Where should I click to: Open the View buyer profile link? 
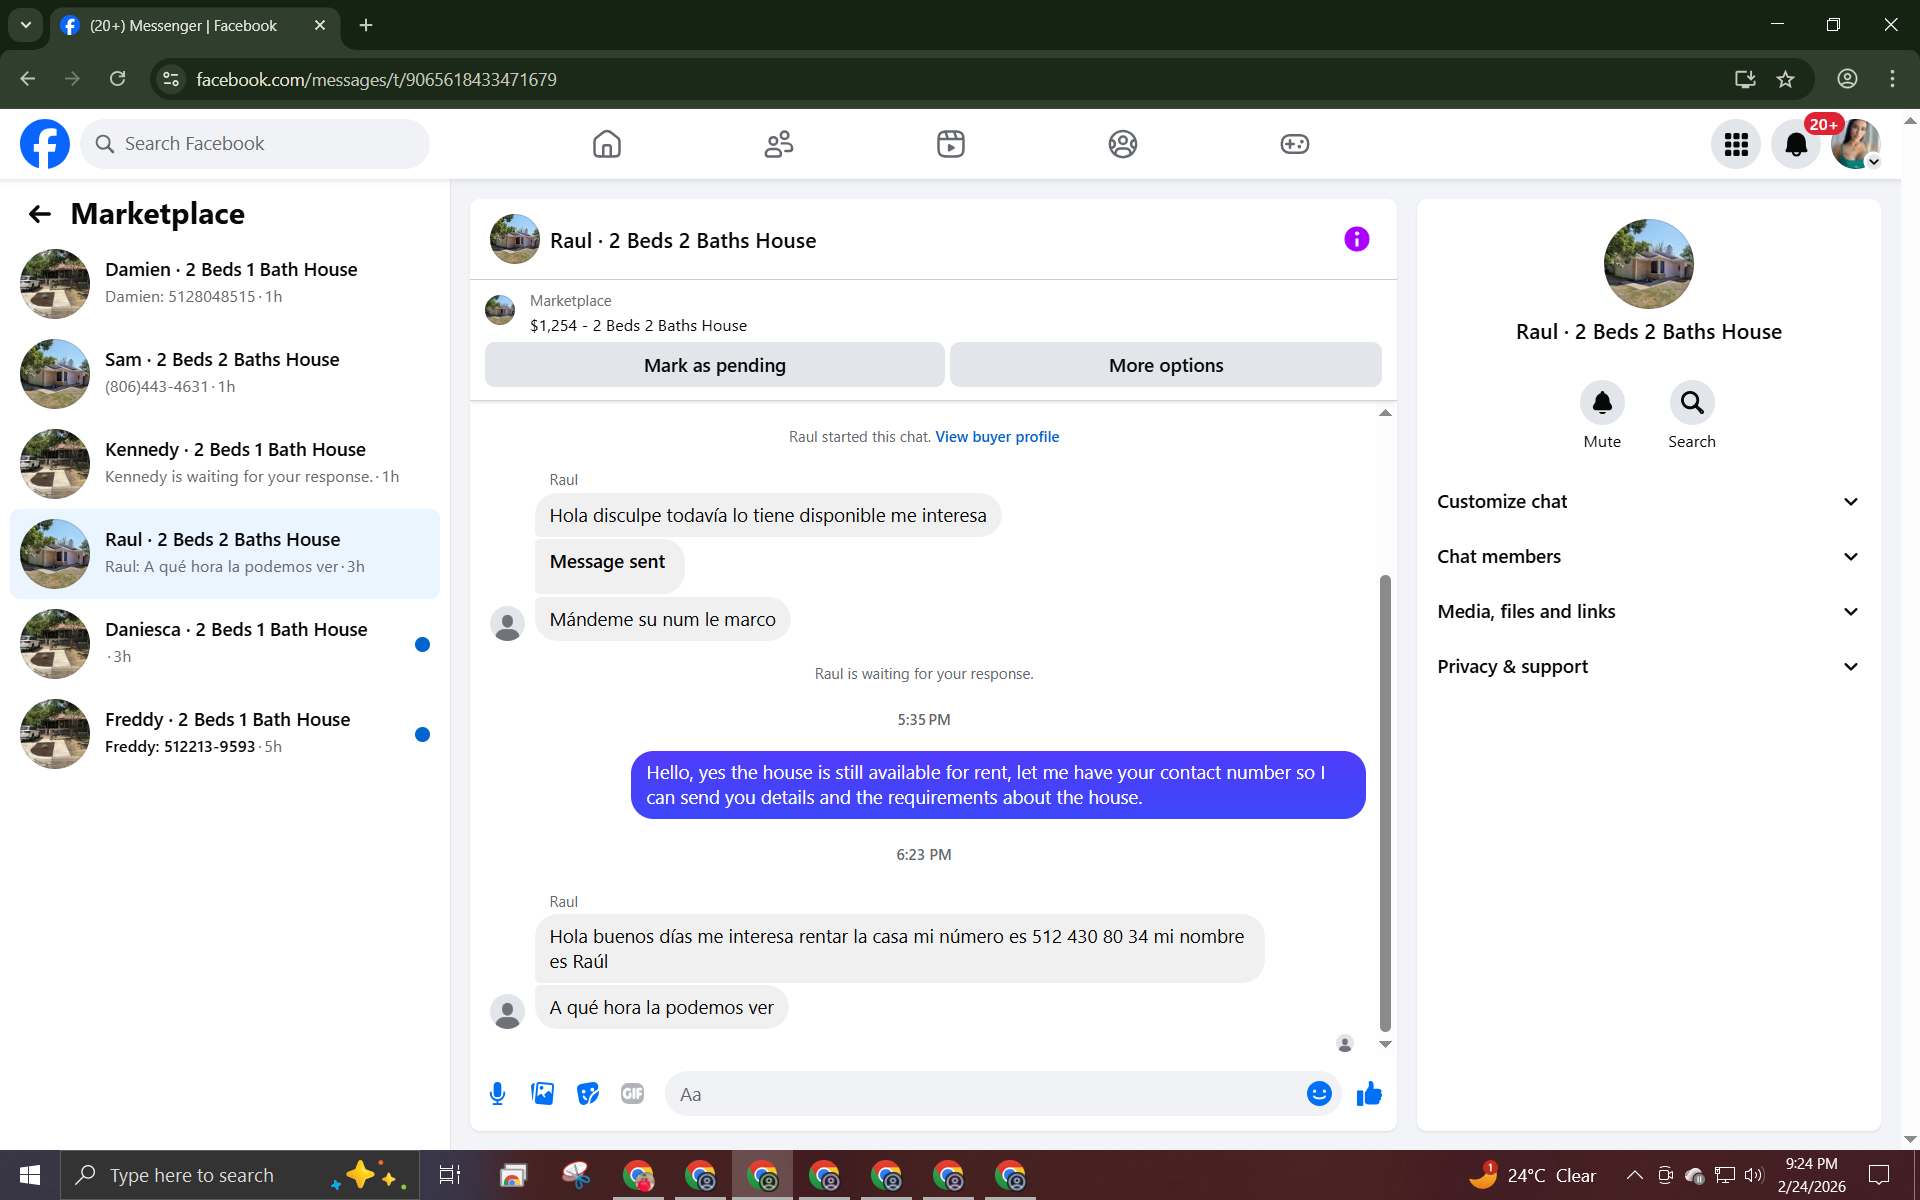coord(997,437)
